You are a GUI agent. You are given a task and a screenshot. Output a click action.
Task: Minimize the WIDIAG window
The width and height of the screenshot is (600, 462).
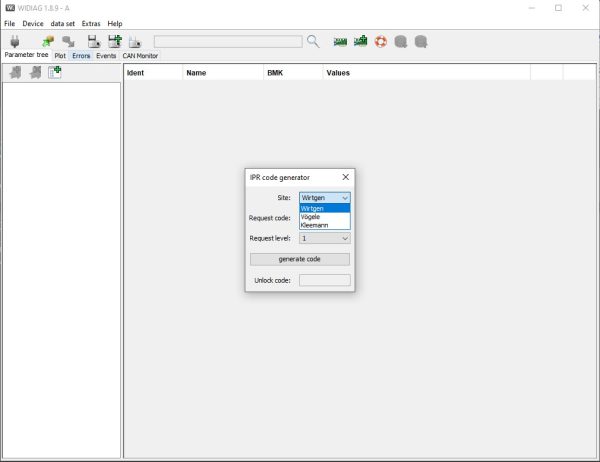(x=532, y=8)
